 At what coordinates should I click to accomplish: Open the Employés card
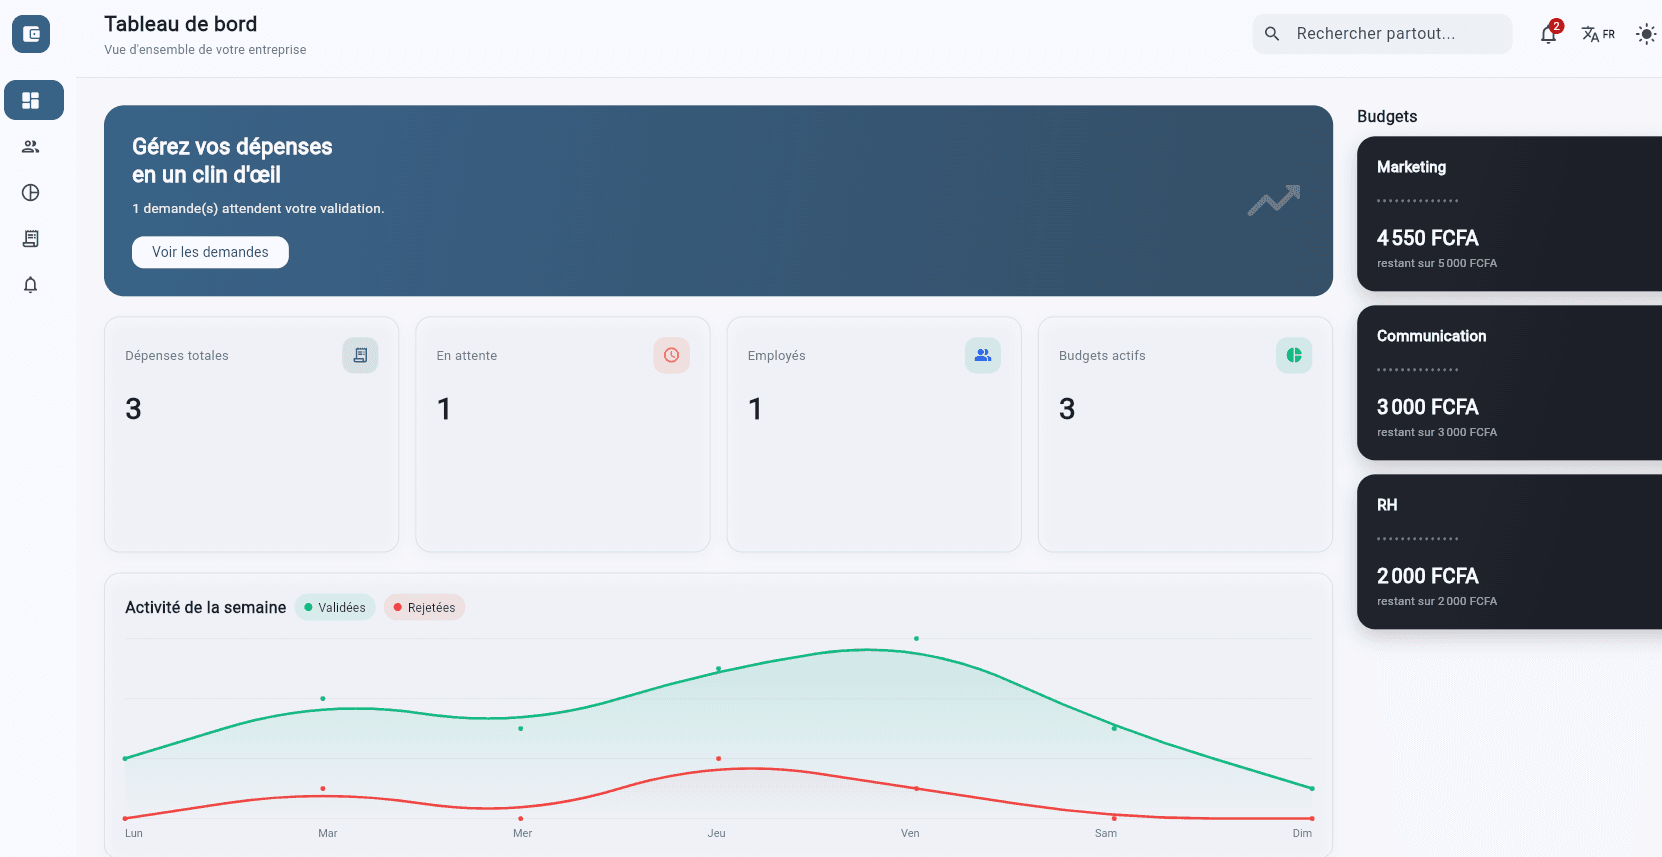(x=874, y=434)
